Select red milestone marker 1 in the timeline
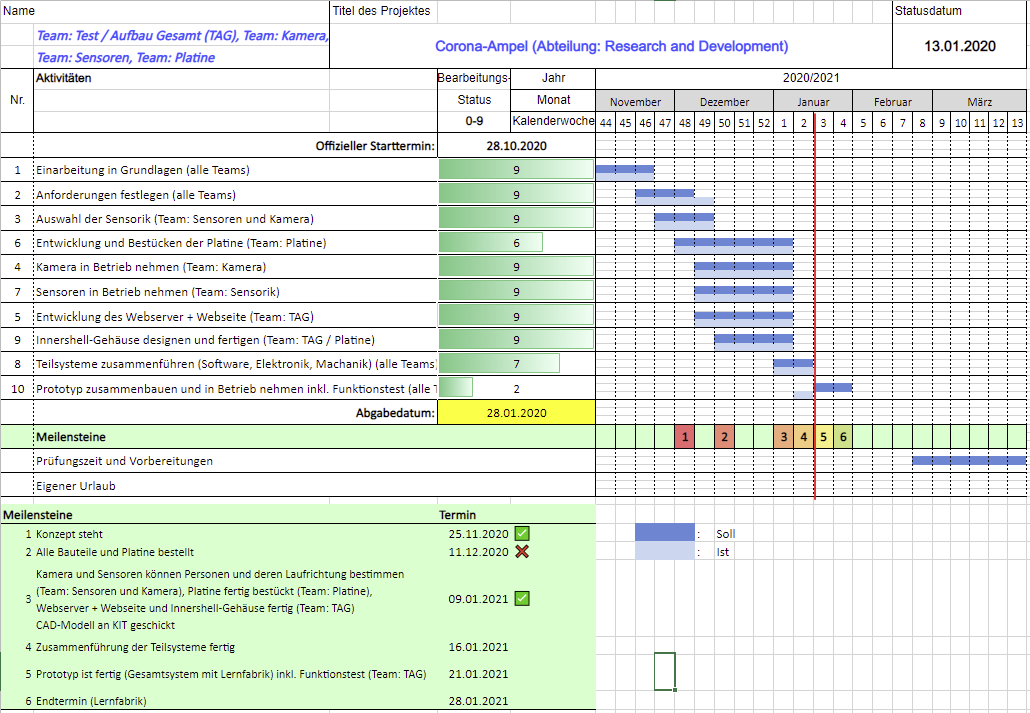Viewport: 1030px width, 713px height. tap(684, 437)
